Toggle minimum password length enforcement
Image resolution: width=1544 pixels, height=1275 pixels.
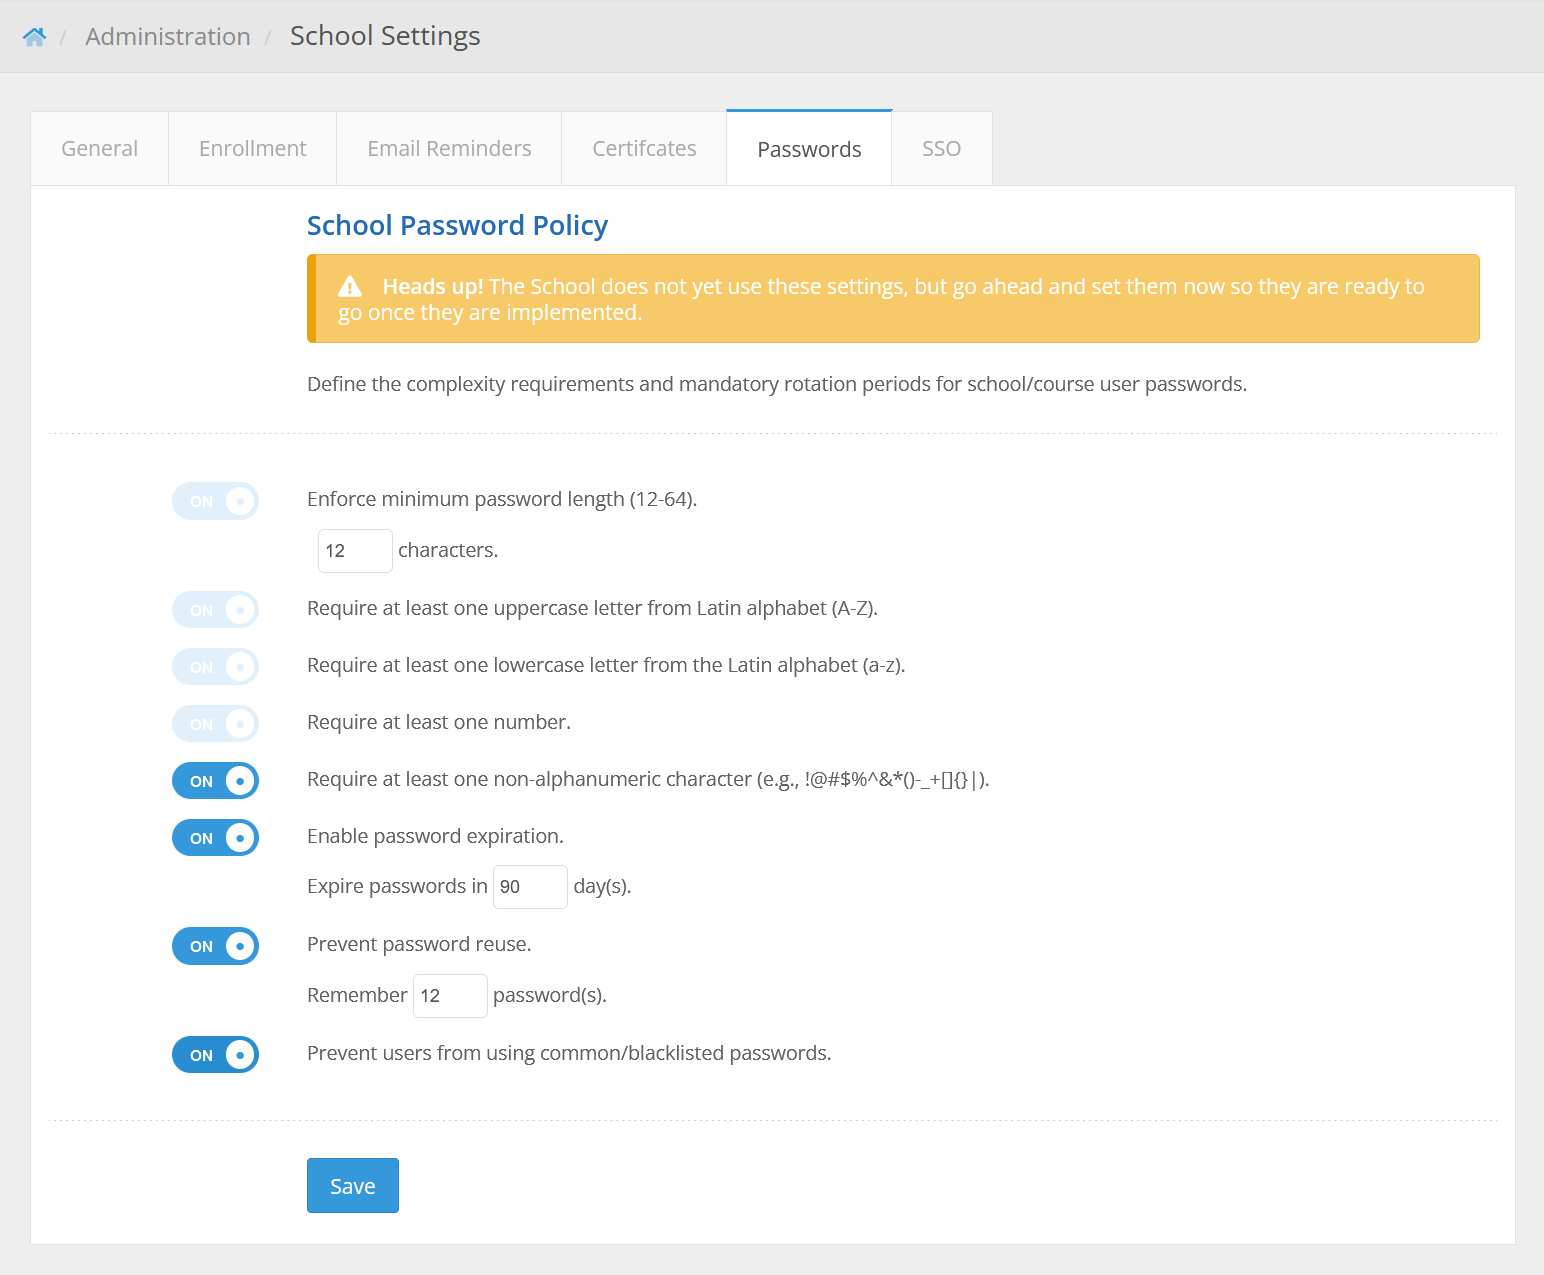tap(215, 501)
